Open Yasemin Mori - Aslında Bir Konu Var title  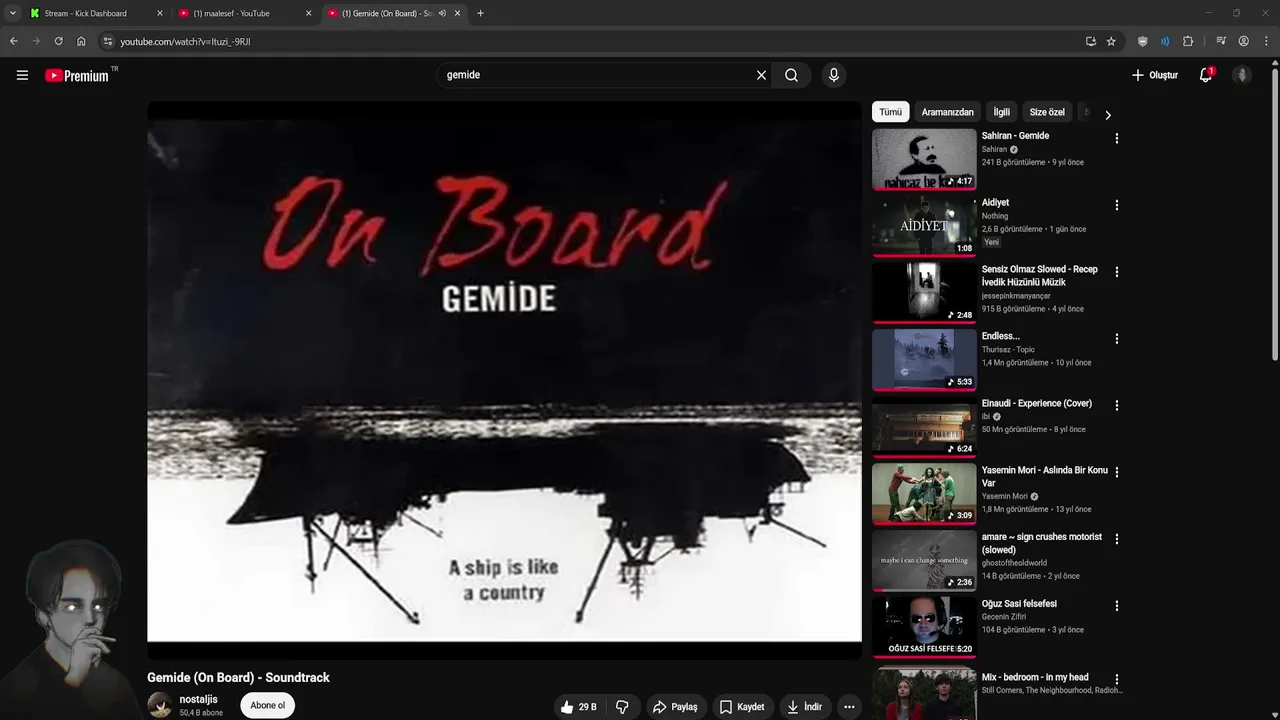tap(1045, 476)
